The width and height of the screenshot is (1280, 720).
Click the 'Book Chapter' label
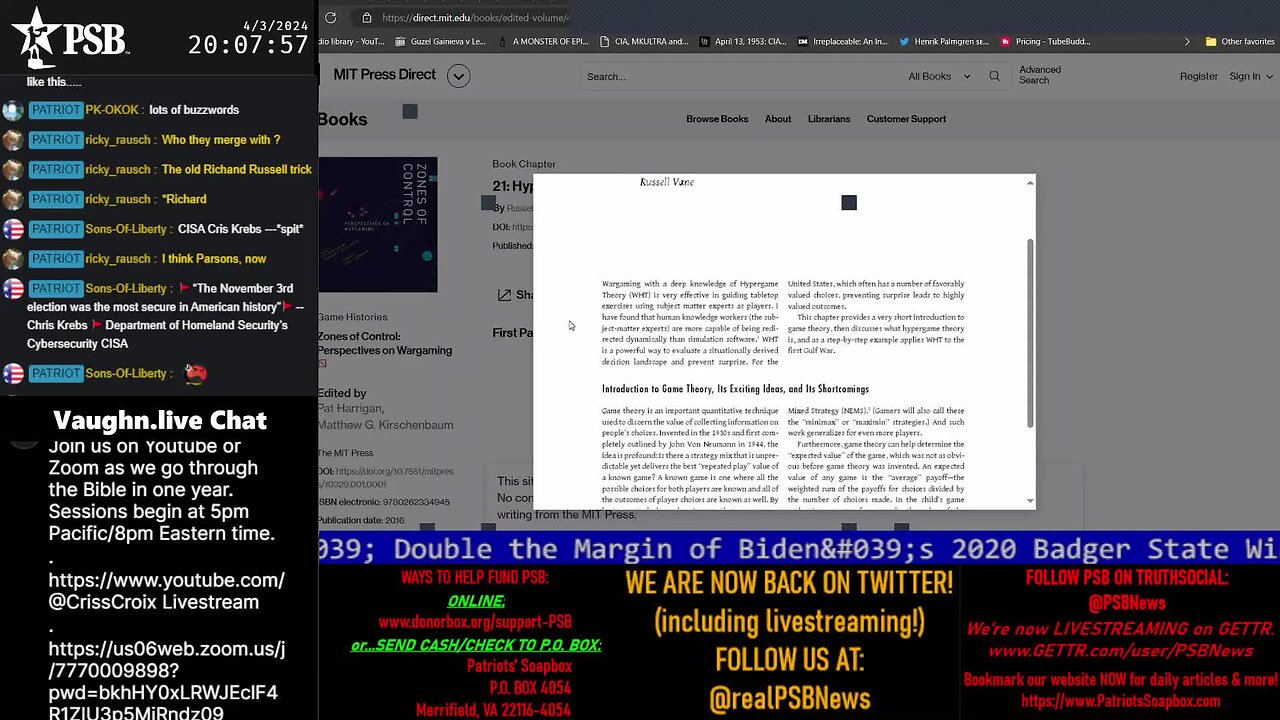tap(524, 164)
